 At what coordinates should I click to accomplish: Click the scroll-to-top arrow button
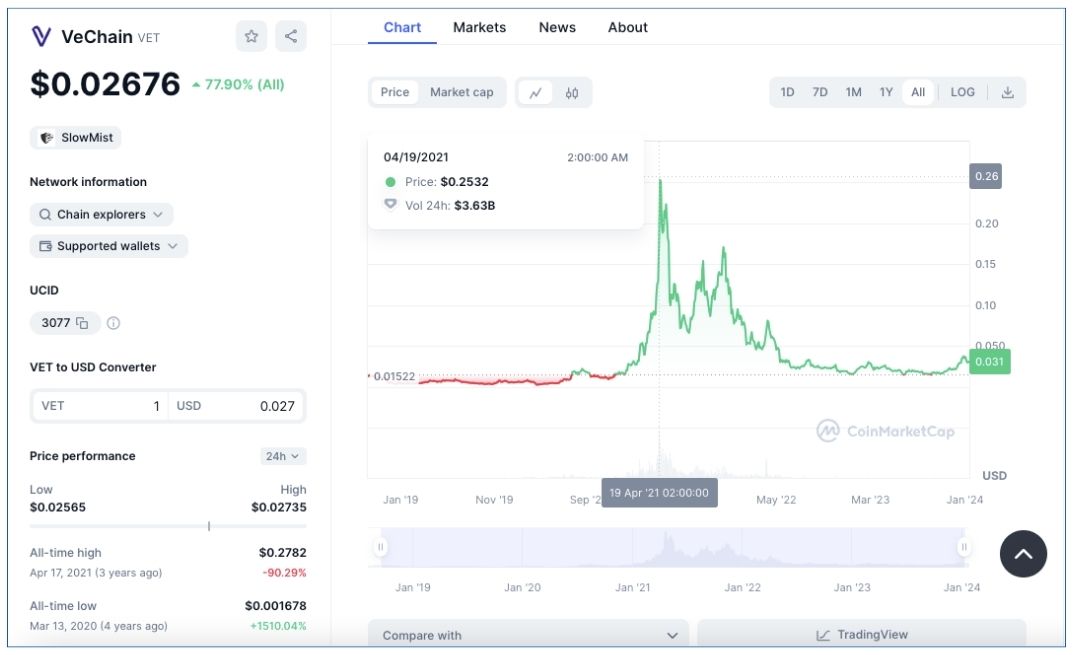tap(1023, 554)
